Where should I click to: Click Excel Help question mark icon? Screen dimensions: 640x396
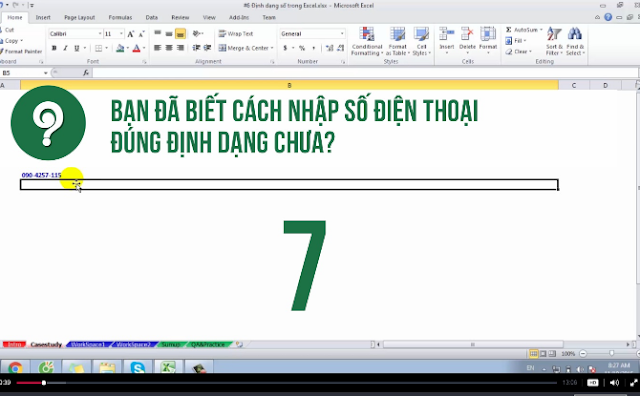(x=608, y=17)
